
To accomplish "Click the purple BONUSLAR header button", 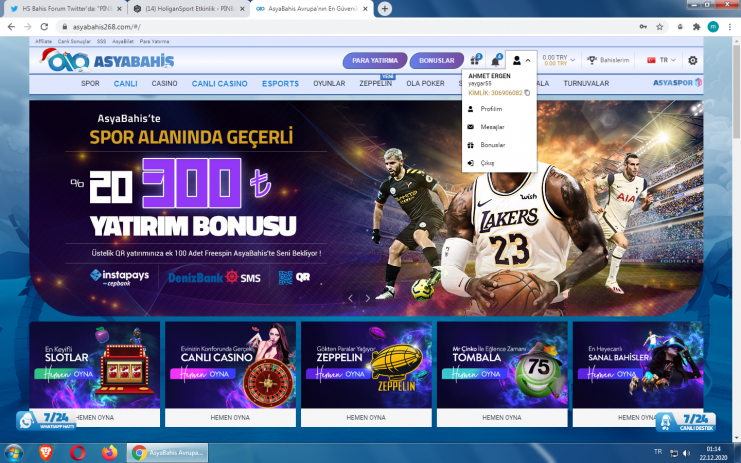I will tap(437, 60).
